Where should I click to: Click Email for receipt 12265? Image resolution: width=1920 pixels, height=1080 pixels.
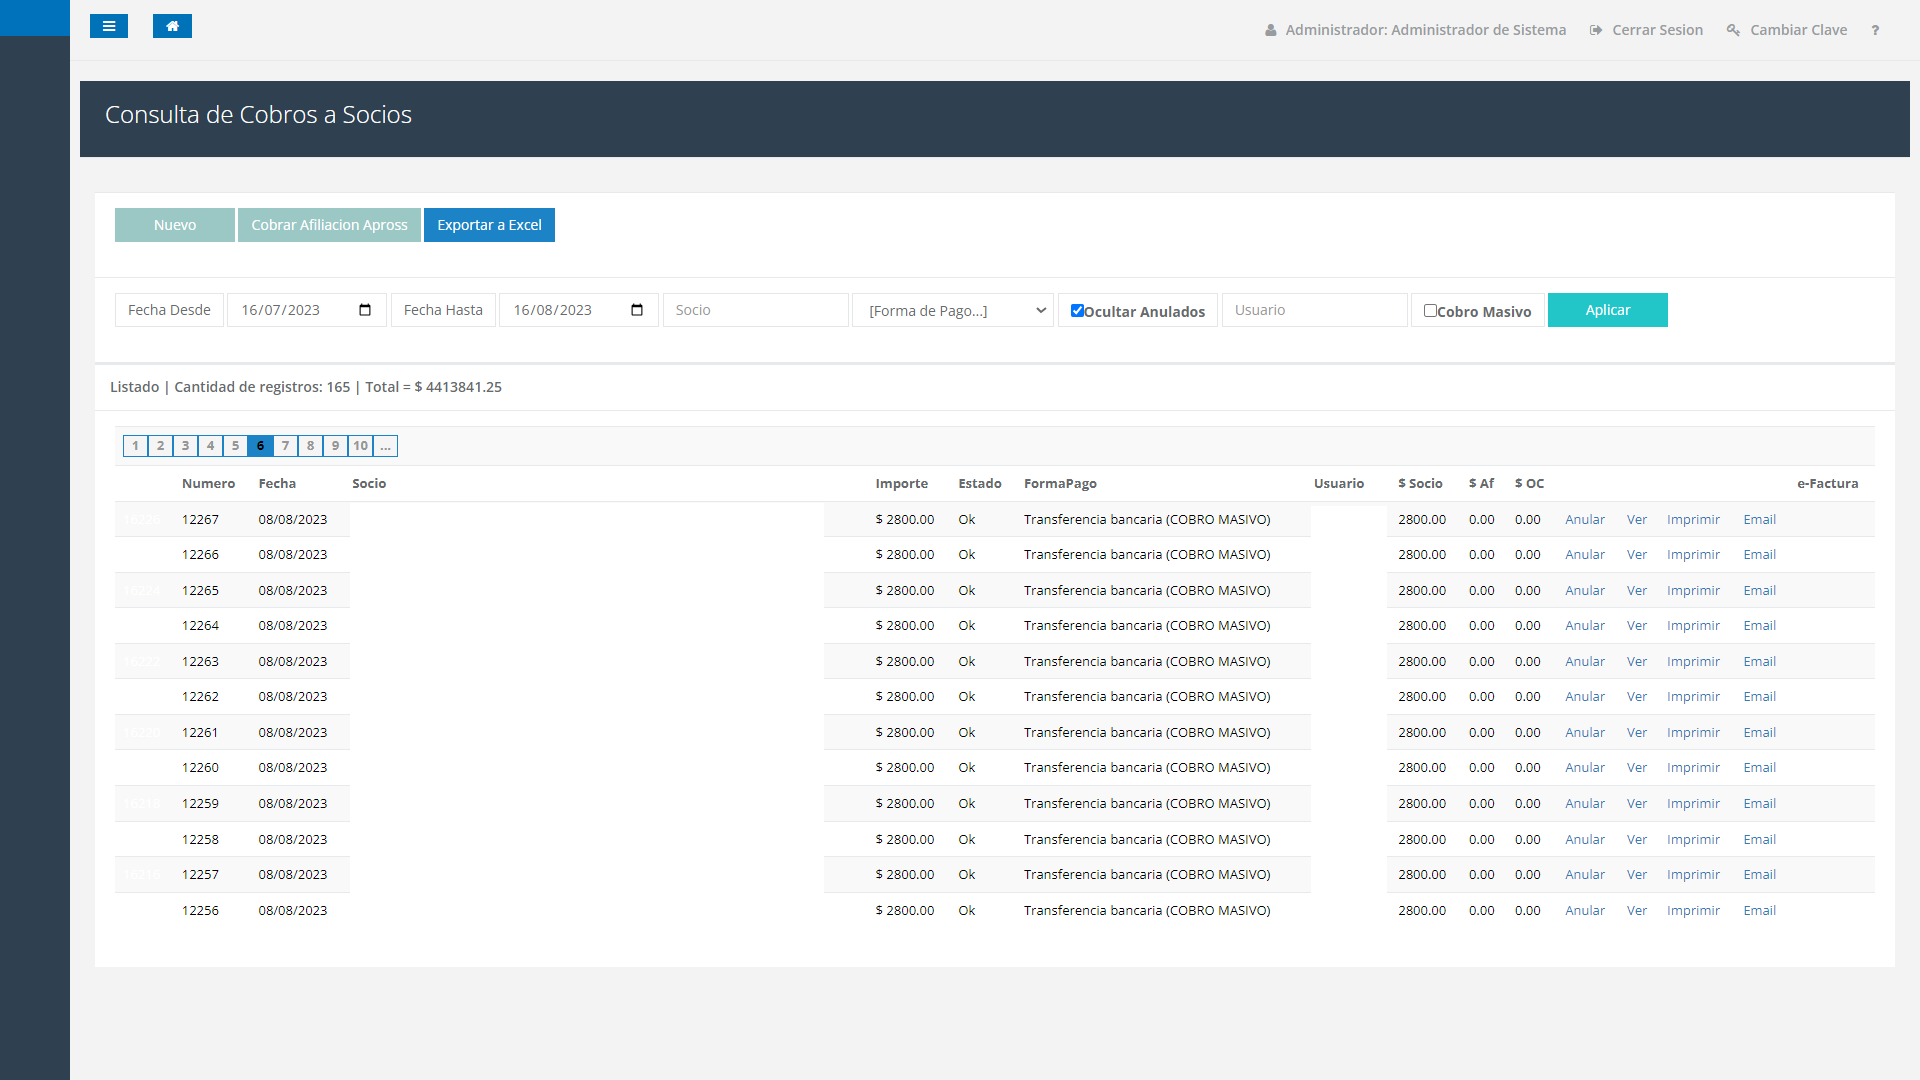(1759, 590)
